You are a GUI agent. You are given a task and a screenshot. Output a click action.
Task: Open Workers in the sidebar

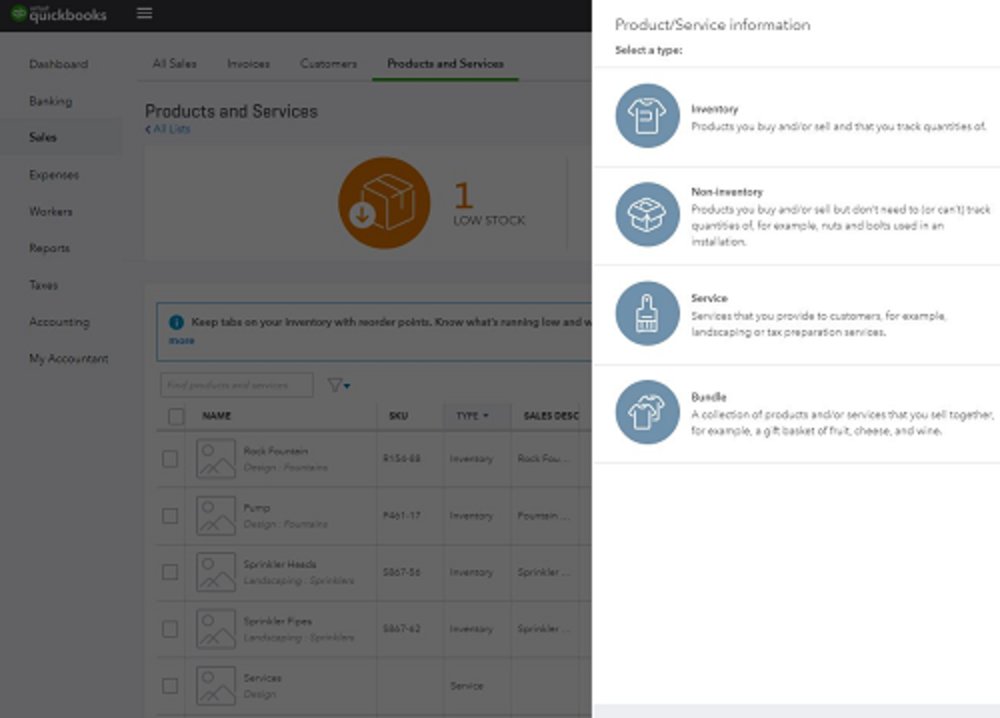click(x=50, y=211)
